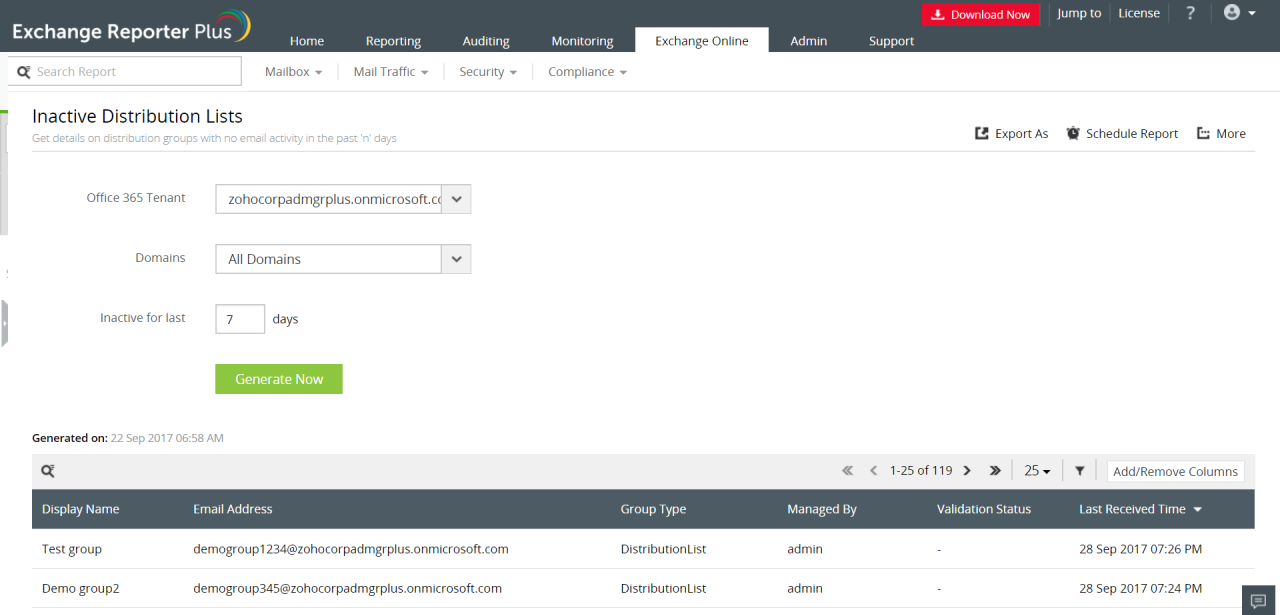Click the Download Now button
Image resolution: width=1280 pixels, height=615 pixels.
pos(981,14)
